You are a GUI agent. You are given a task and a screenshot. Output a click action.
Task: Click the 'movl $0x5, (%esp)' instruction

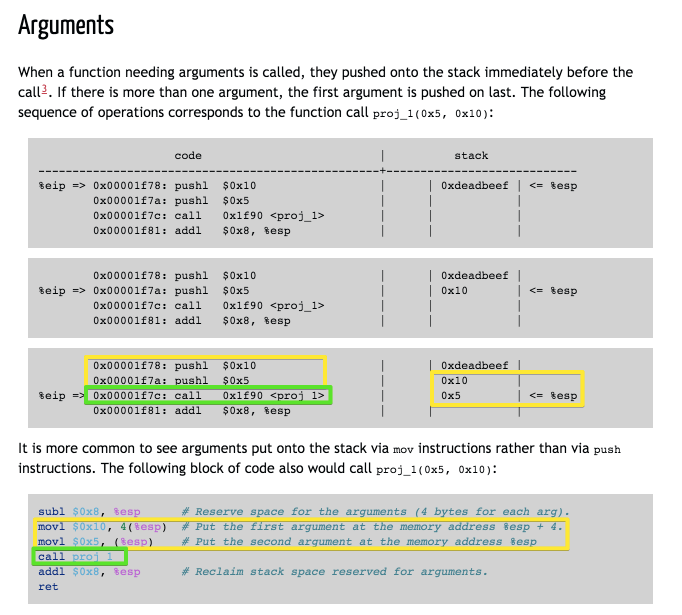[x=96, y=541]
